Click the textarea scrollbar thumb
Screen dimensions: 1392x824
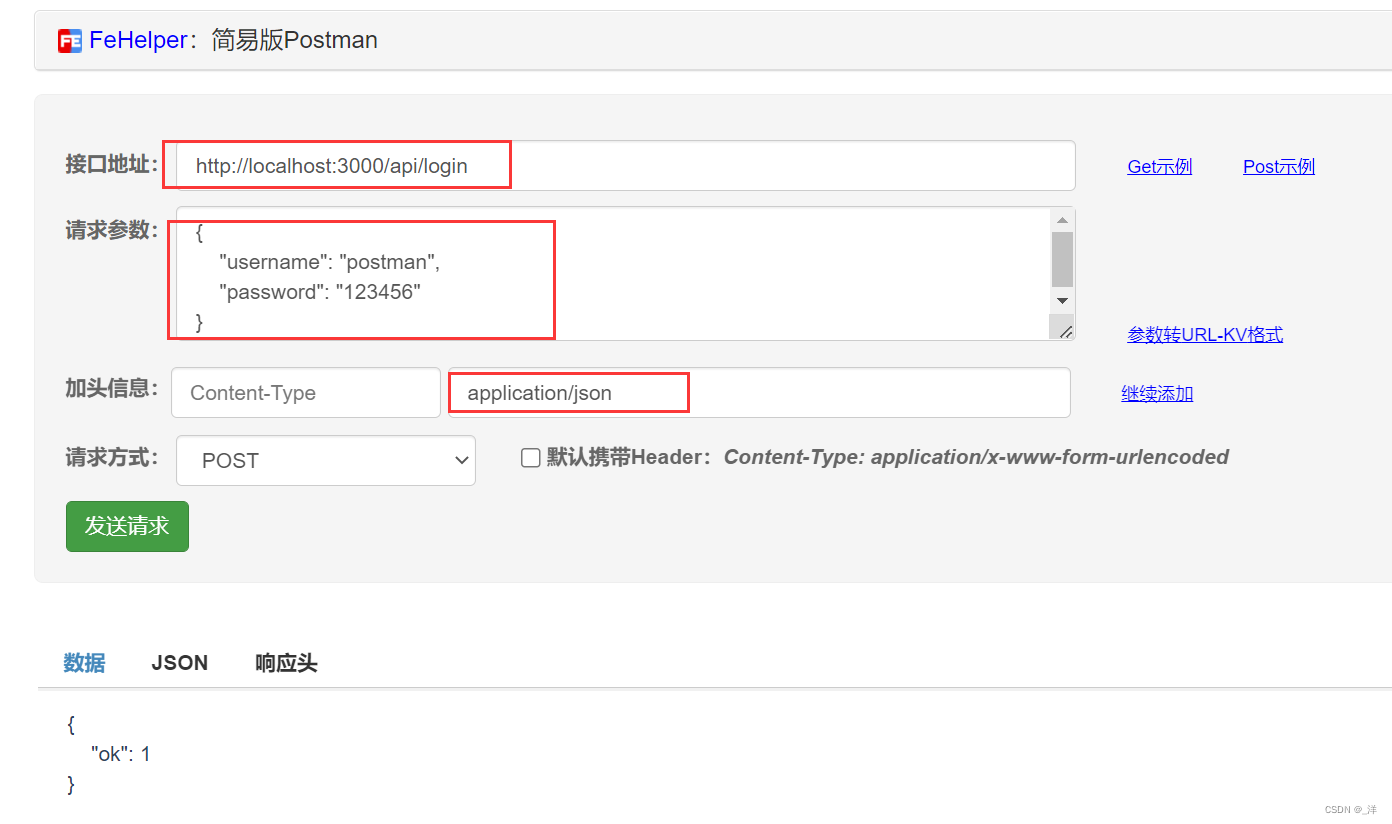(x=1062, y=260)
